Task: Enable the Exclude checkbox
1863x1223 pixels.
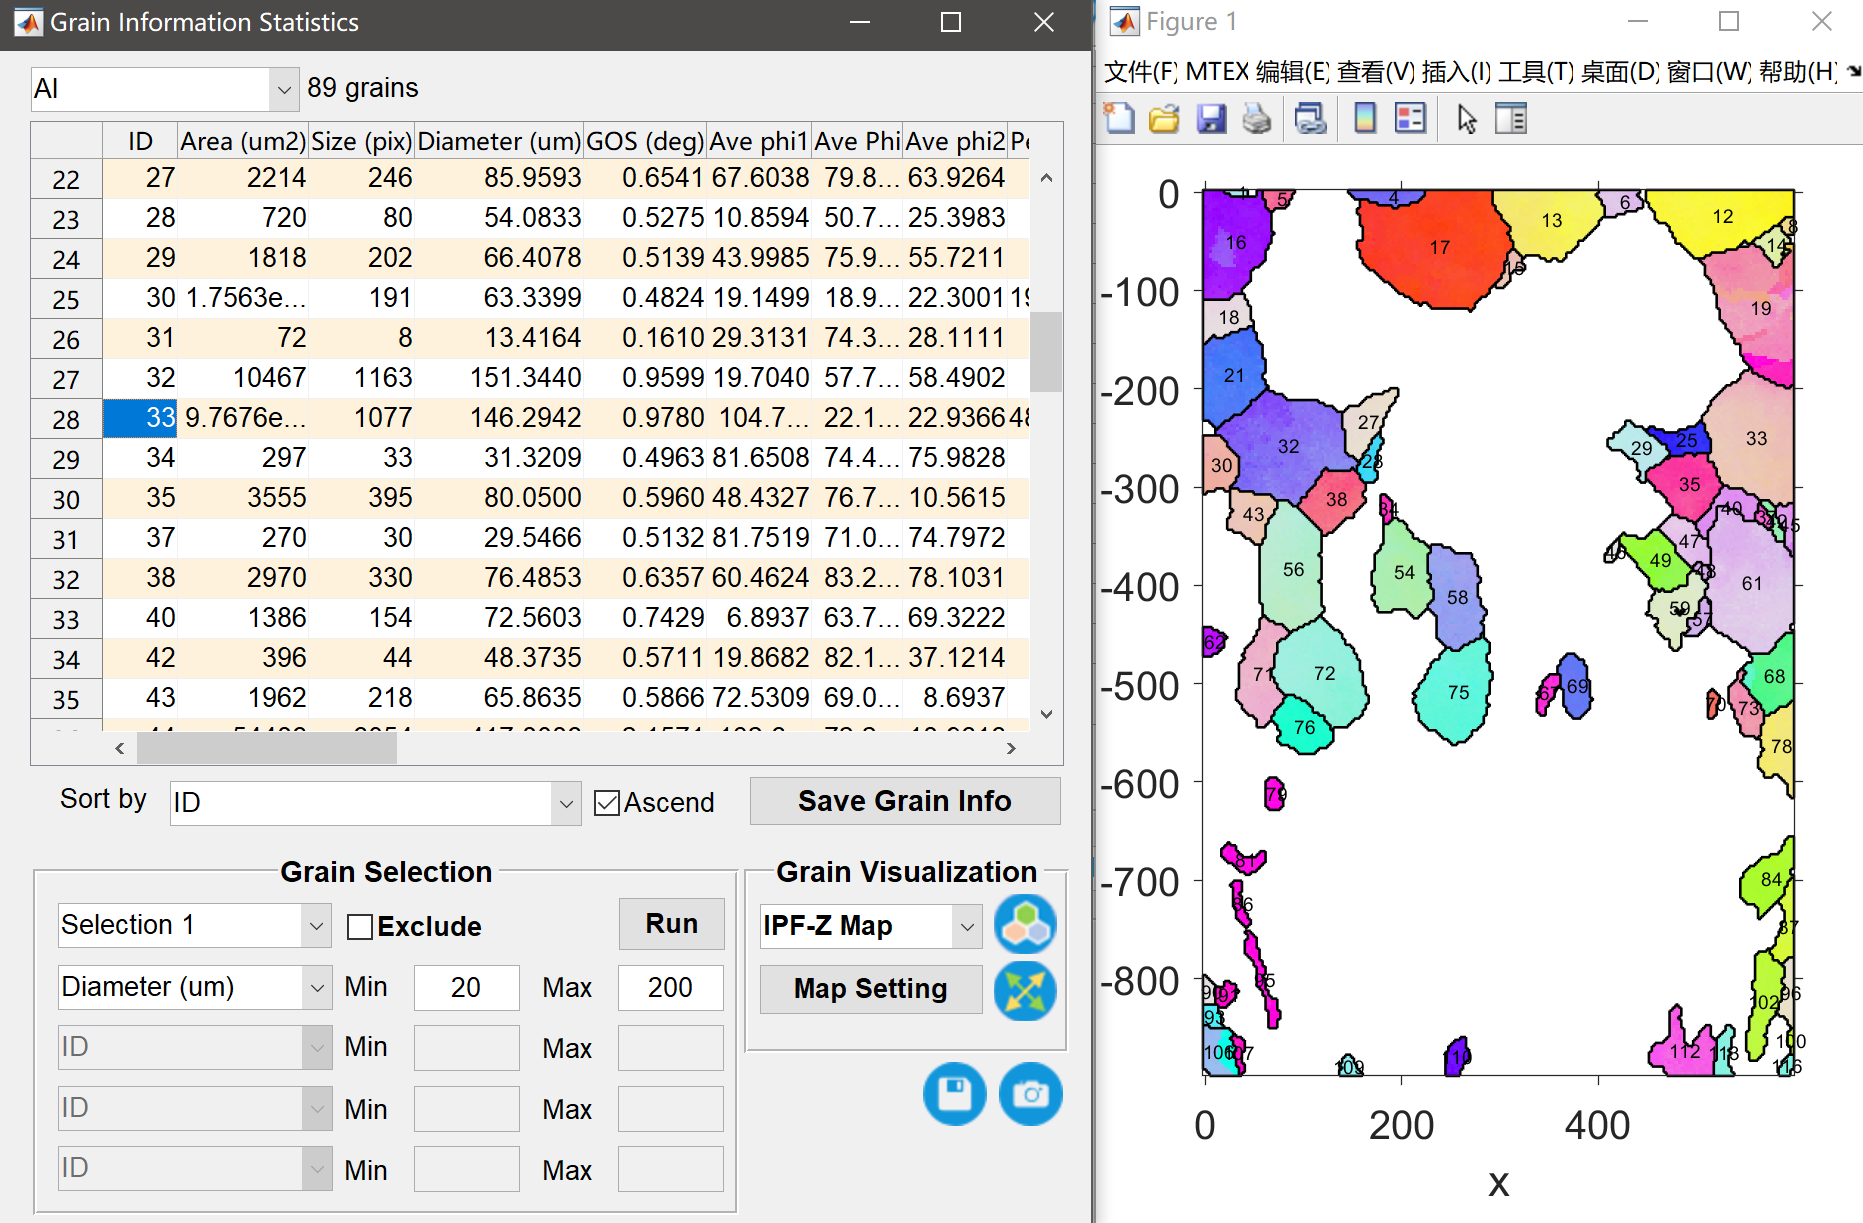Action: coord(360,927)
